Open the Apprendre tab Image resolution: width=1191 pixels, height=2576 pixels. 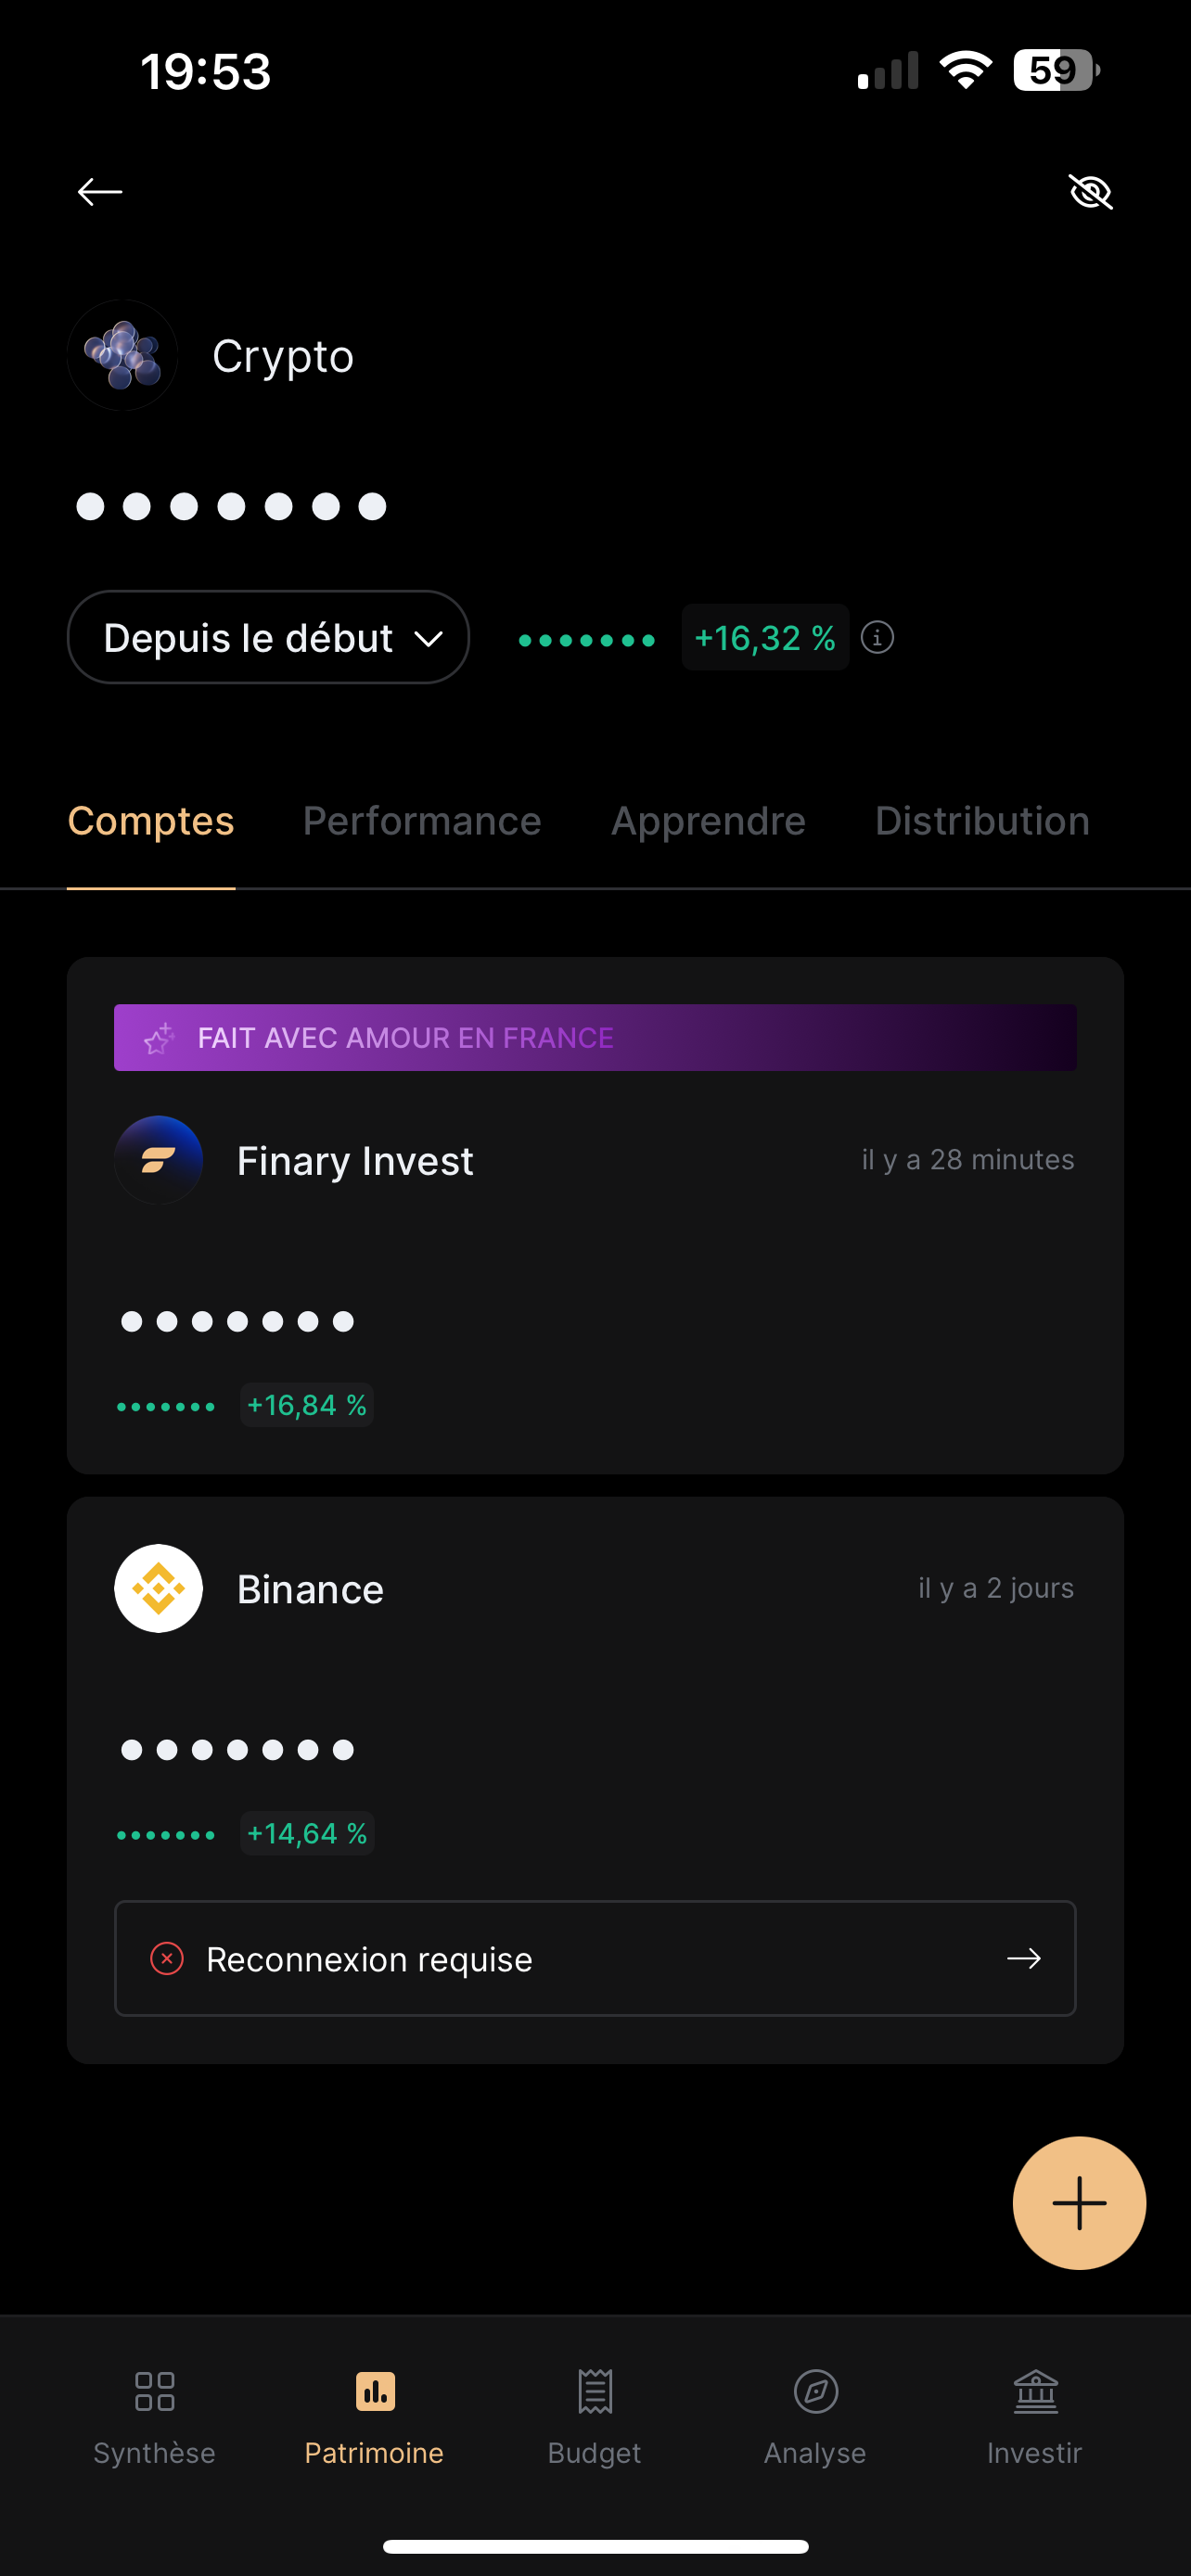pos(708,821)
